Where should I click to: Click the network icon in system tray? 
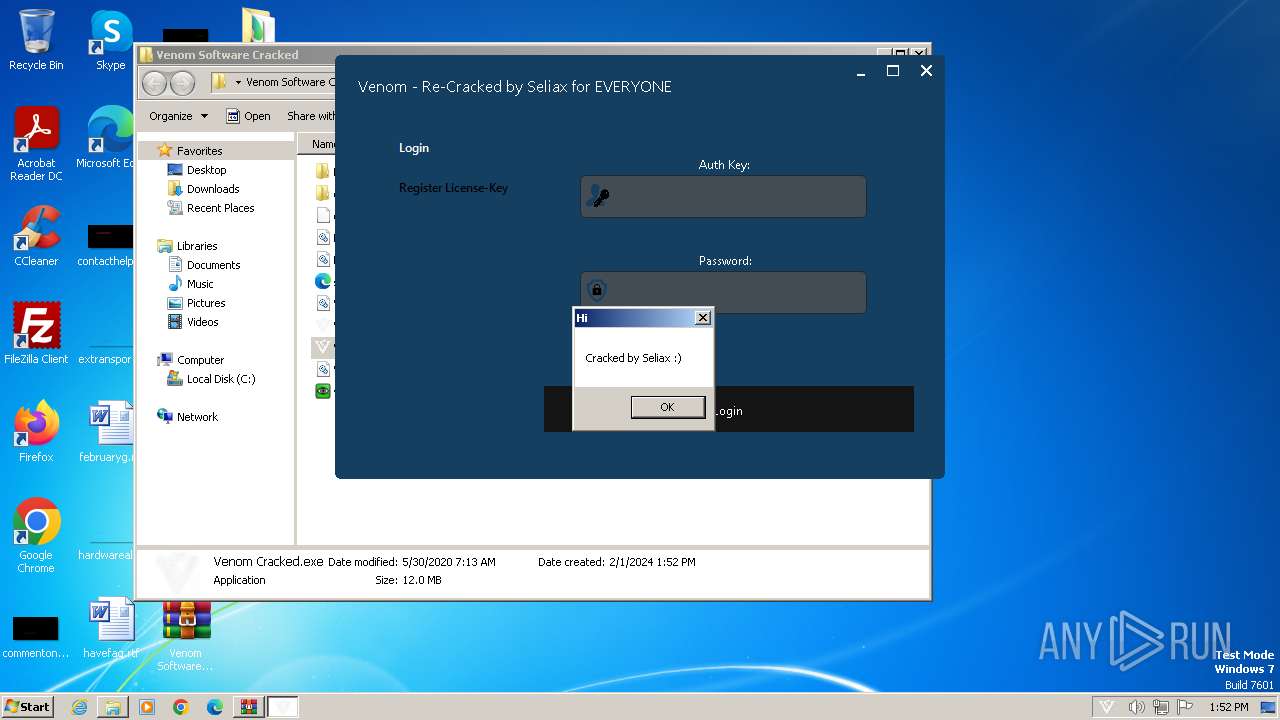(x=1163, y=707)
